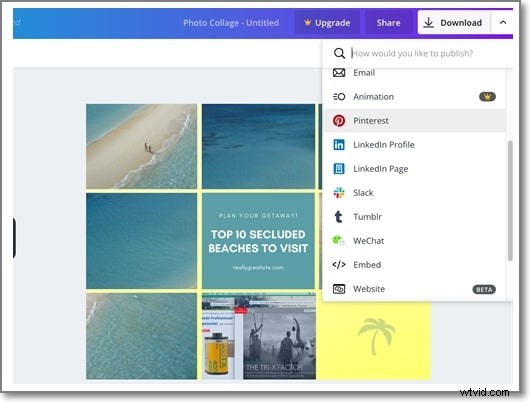
Task: Click the 'PLAN YOUR GETAWAY!' text
Action: tap(258, 215)
